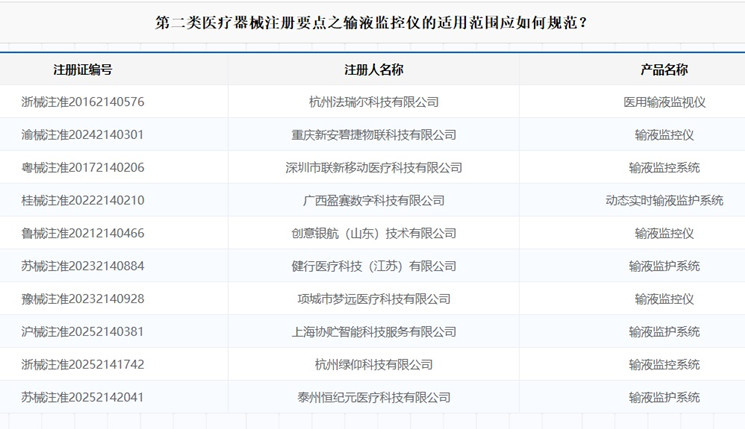Screen dimensions: 745x429
Task: Click product name 医用输液监视仪
Action: click(x=664, y=102)
